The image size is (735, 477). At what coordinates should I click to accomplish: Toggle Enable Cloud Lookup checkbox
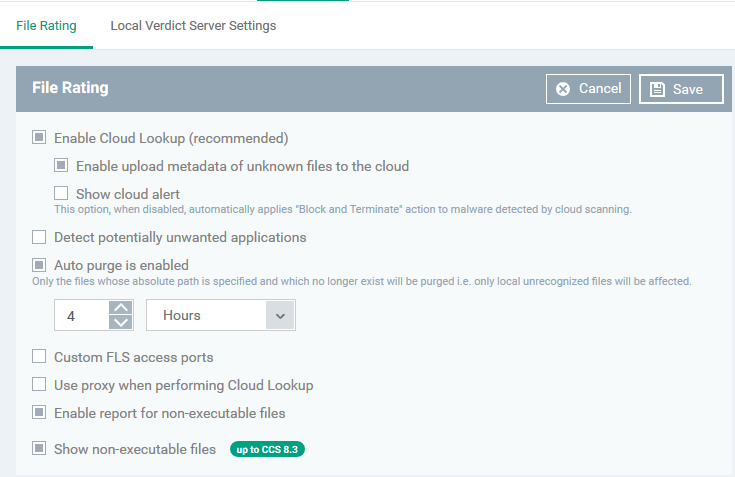point(39,137)
